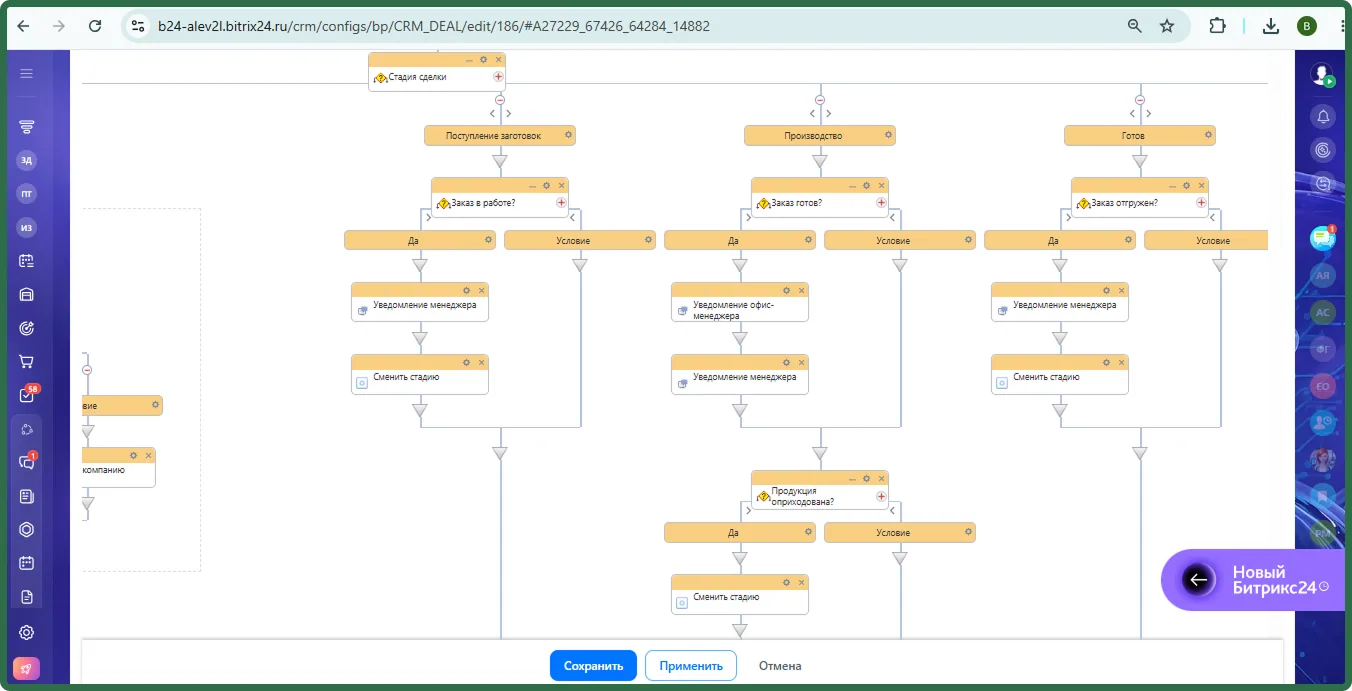Open tasks icon with 58 badge

tap(27, 395)
